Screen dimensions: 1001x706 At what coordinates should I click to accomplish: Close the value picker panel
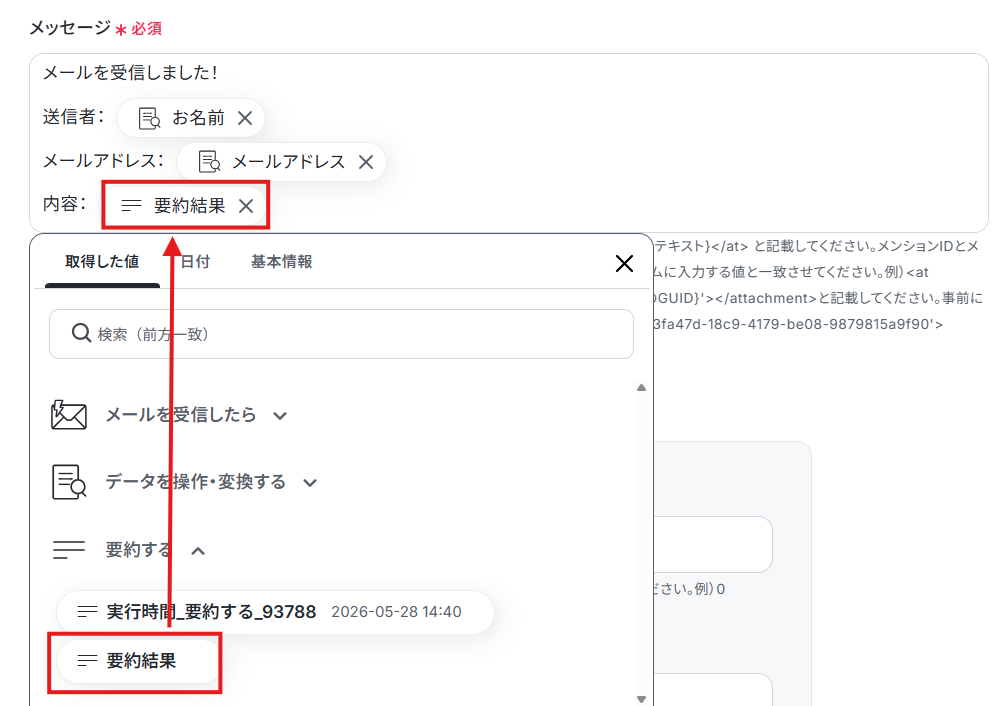(624, 263)
